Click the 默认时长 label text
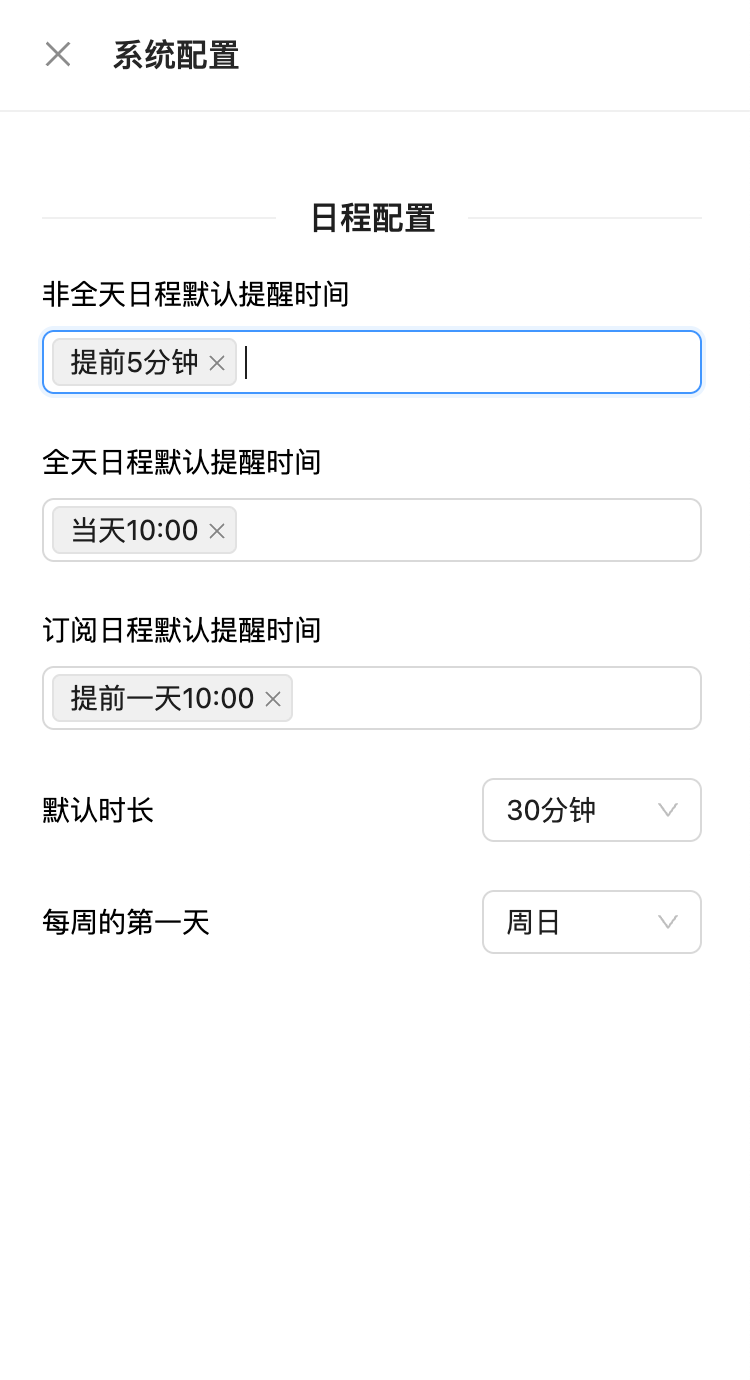The height and width of the screenshot is (1380, 750). click(x=98, y=810)
